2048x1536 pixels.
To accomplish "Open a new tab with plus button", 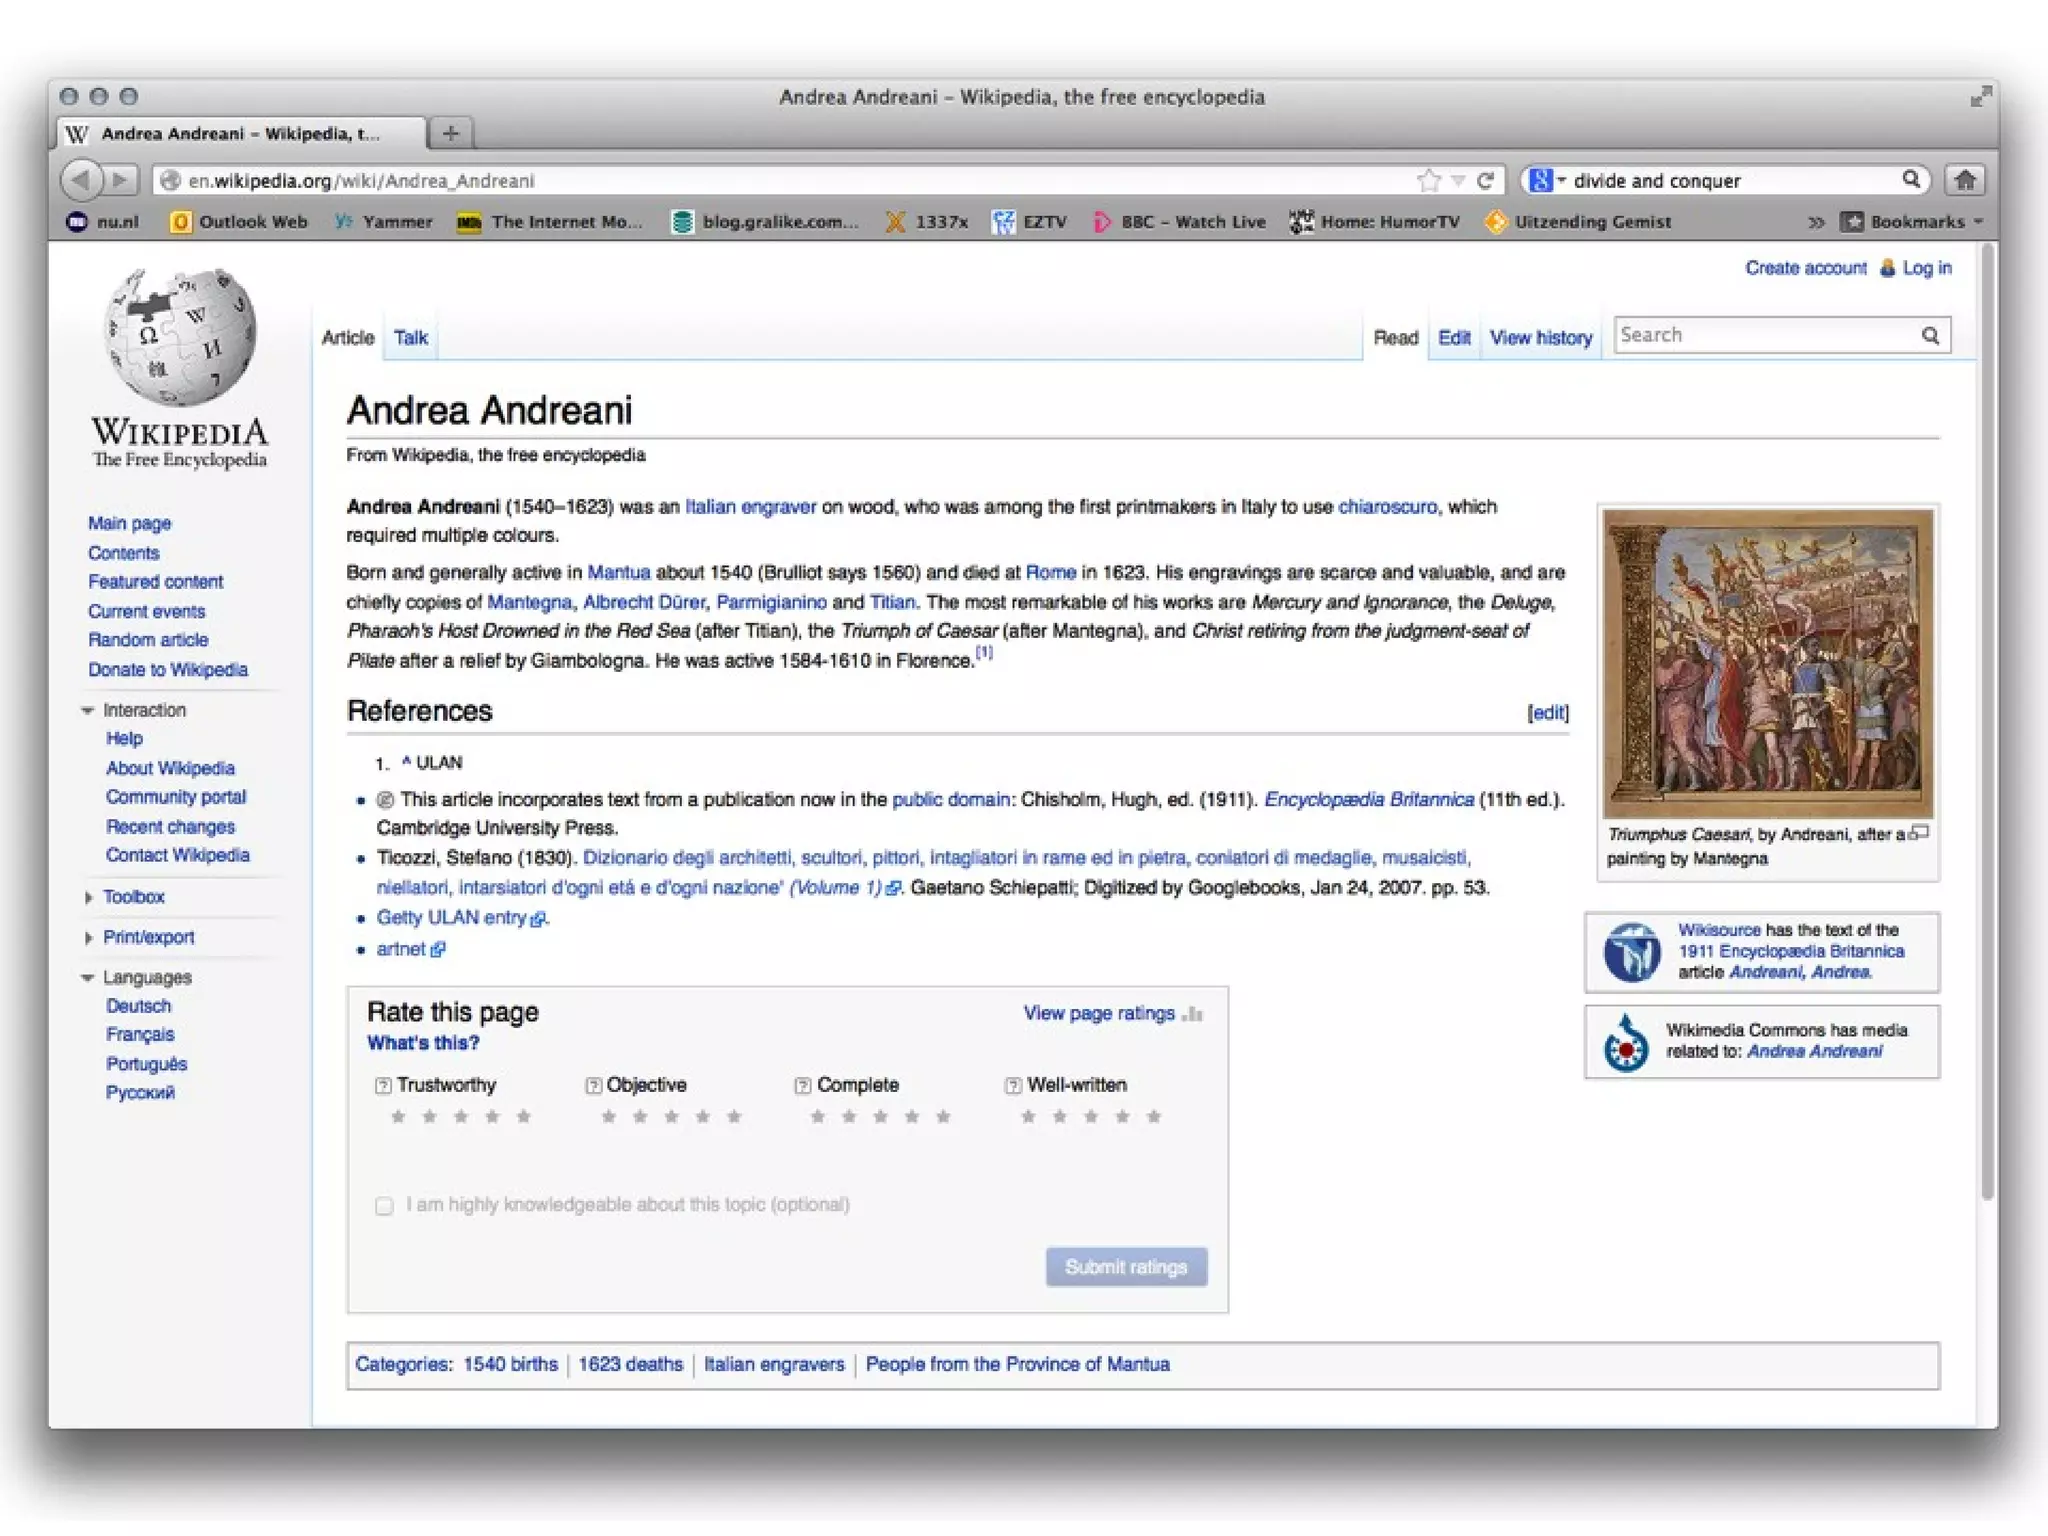I will [x=451, y=133].
